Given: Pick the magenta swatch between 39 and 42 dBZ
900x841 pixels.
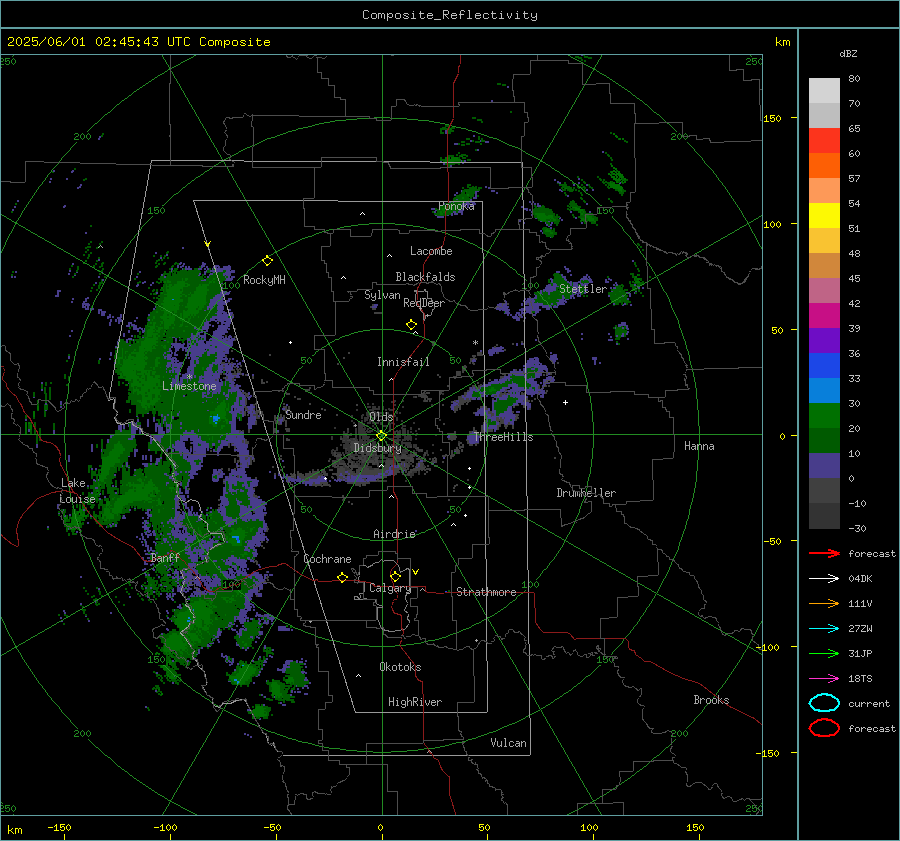Looking at the screenshot, I should click(824, 316).
